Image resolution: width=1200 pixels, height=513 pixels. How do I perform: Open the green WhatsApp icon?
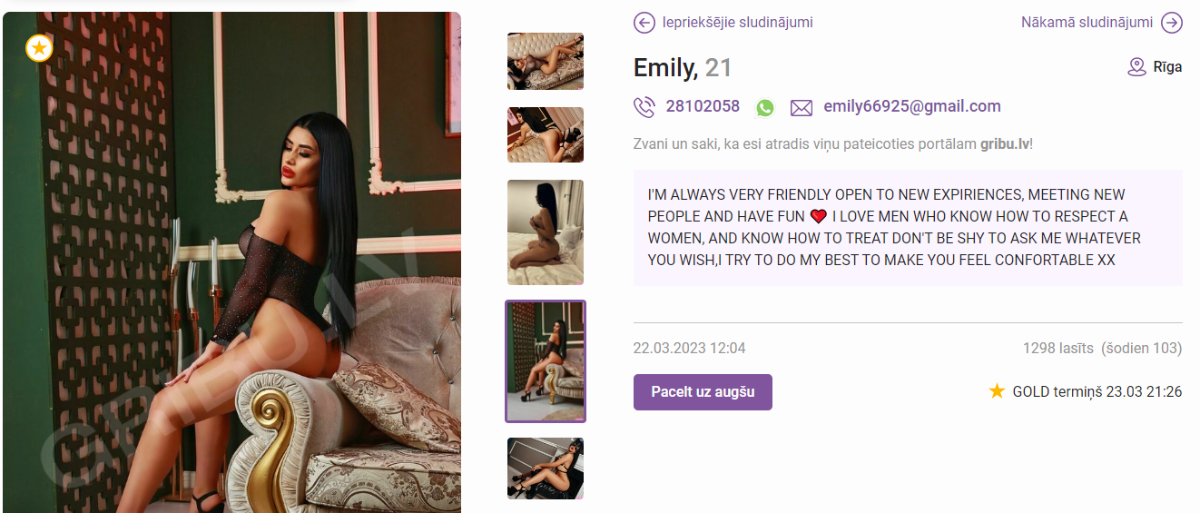click(765, 108)
